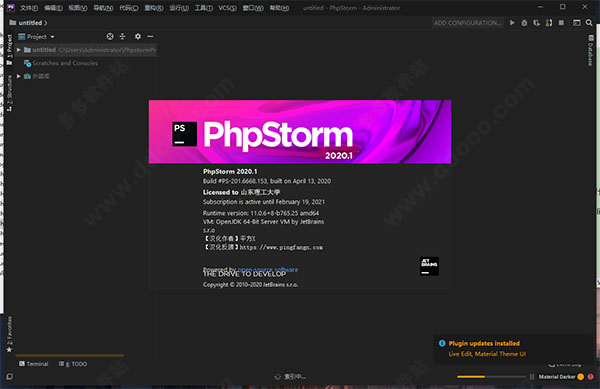
Task: Click the red error indicator in status bar
Action: pyautogui.click(x=591, y=377)
